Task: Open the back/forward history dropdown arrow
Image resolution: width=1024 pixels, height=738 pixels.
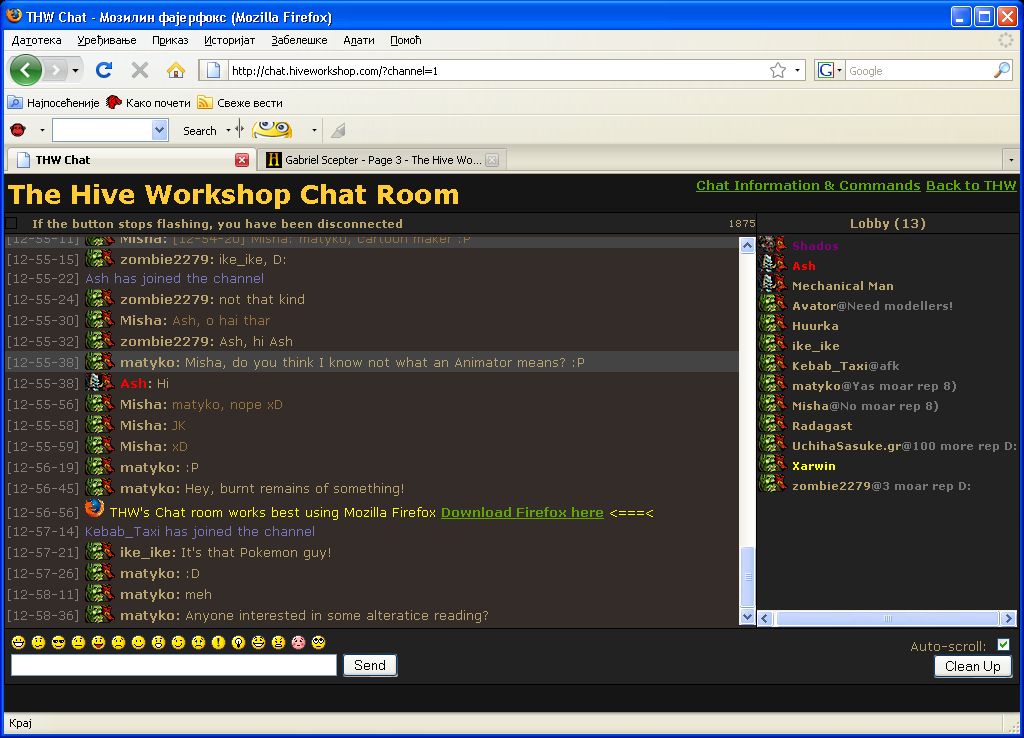Action: click(x=76, y=71)
